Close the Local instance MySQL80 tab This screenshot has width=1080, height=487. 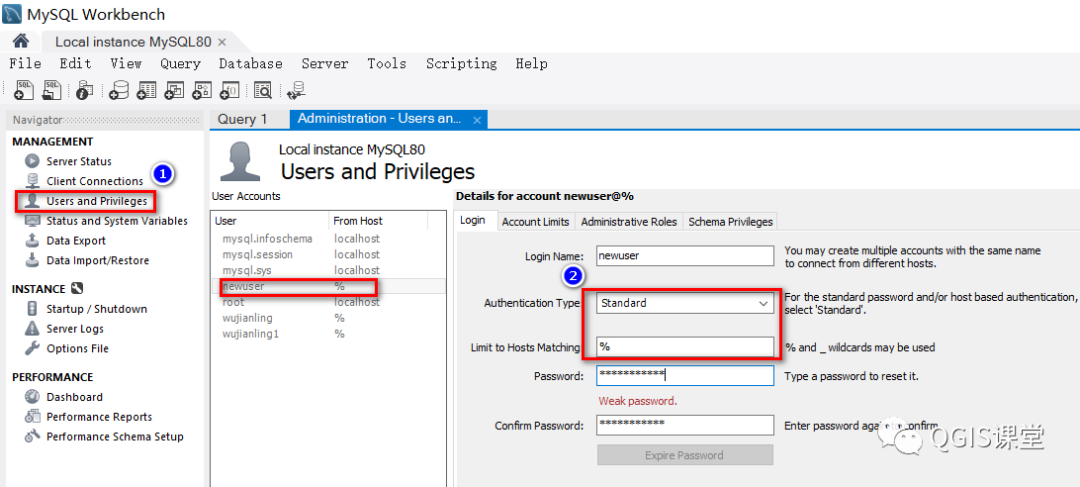pyautogui.click(x=222, y=42)
